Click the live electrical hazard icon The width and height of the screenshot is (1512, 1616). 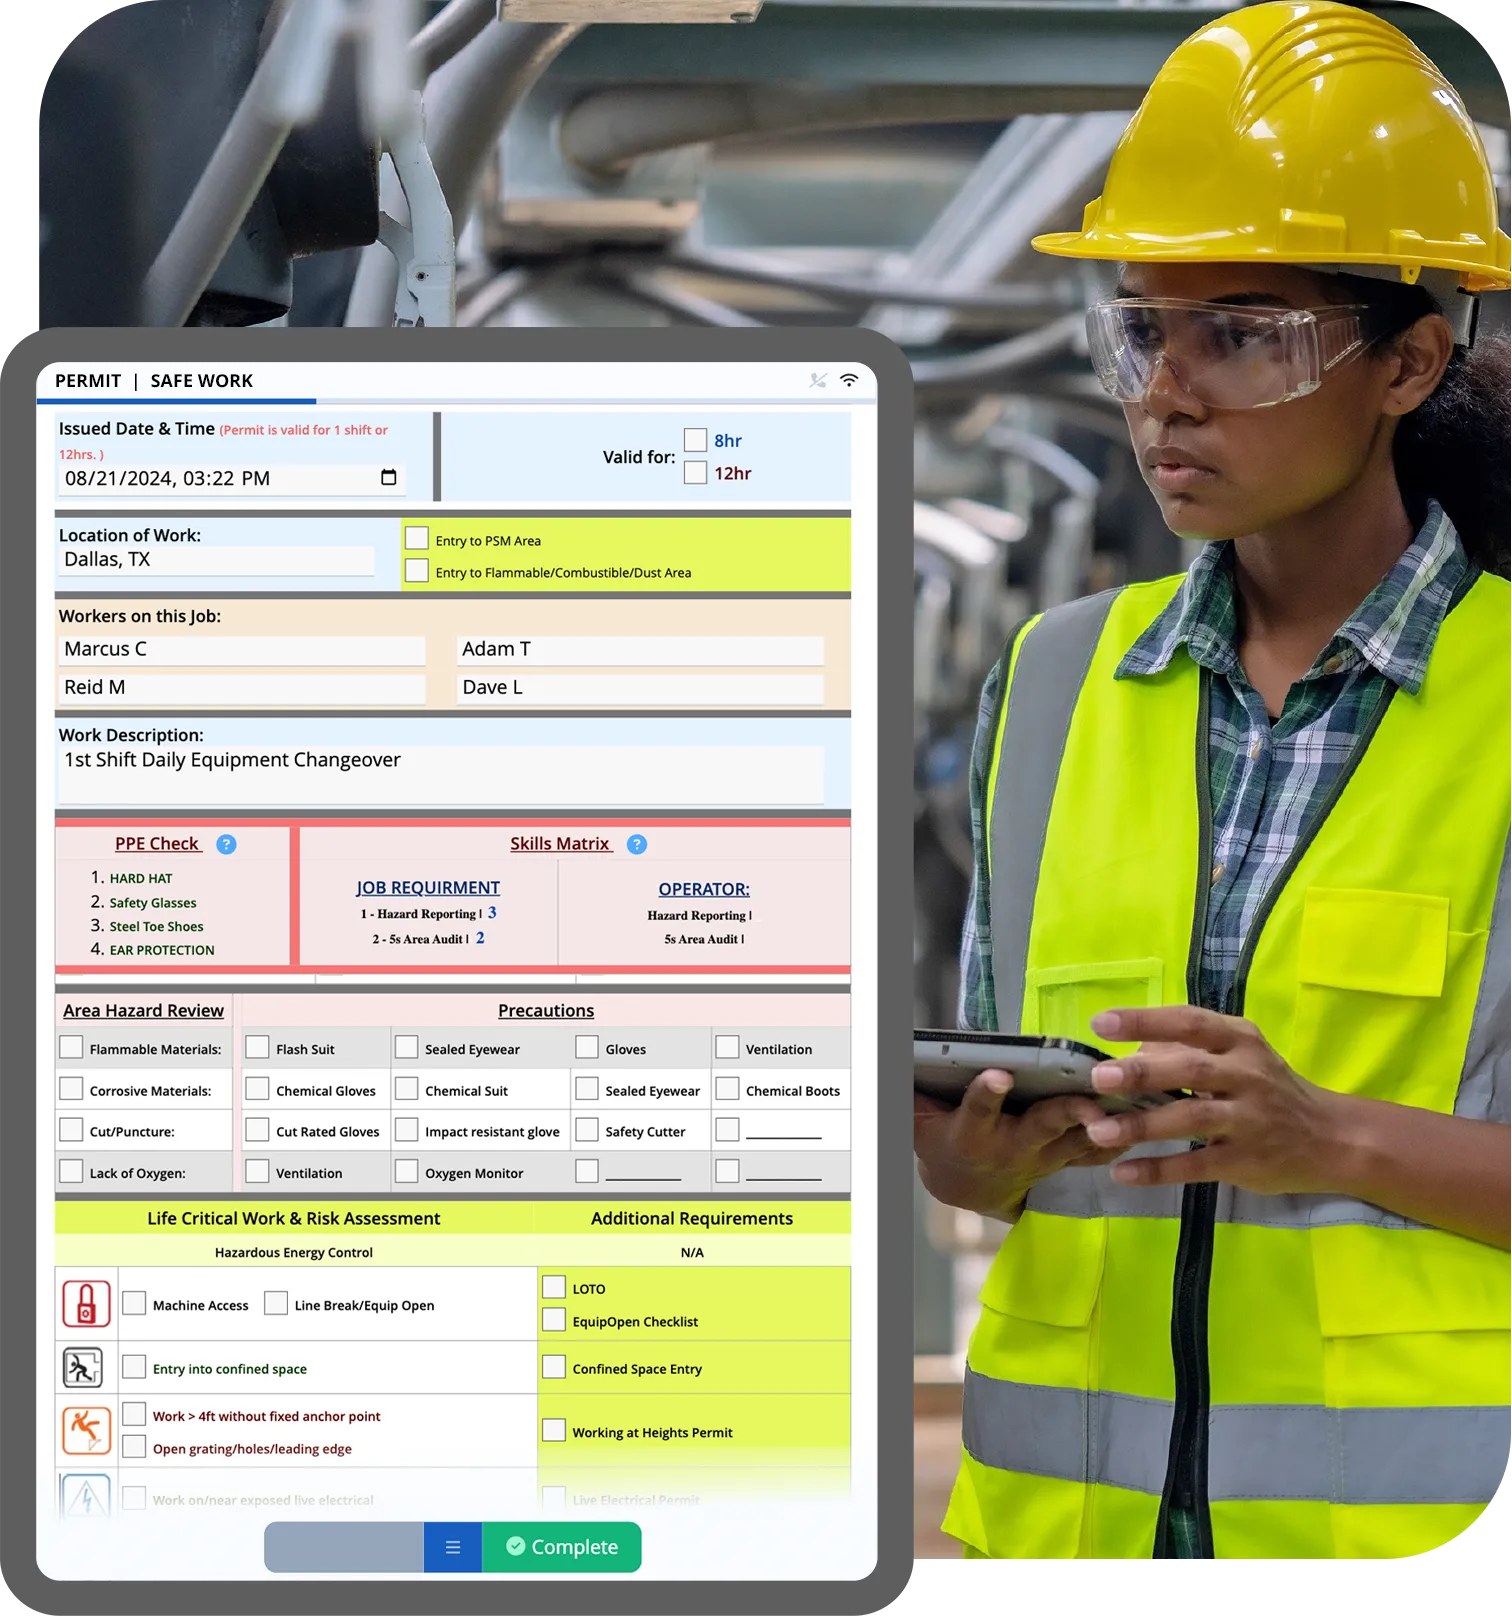click(86, 1497)
